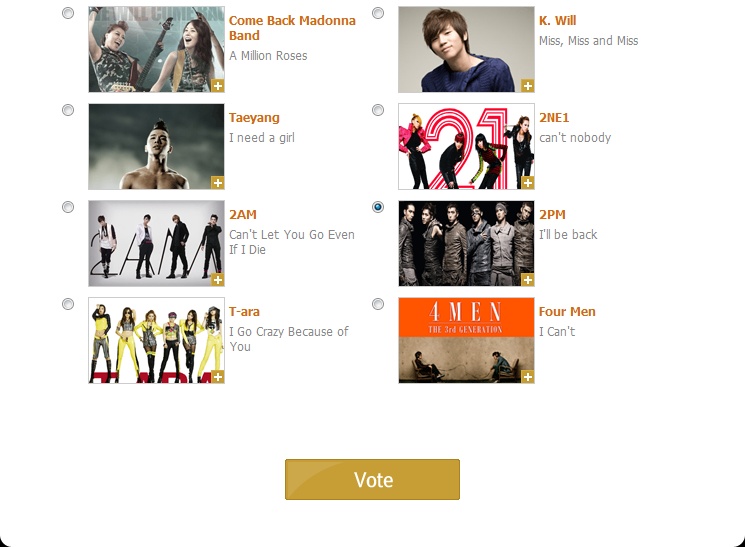This screenshot has height=547, width=745.
Task: Click the plus icon on Four Men cover
Action: [527, 377]
